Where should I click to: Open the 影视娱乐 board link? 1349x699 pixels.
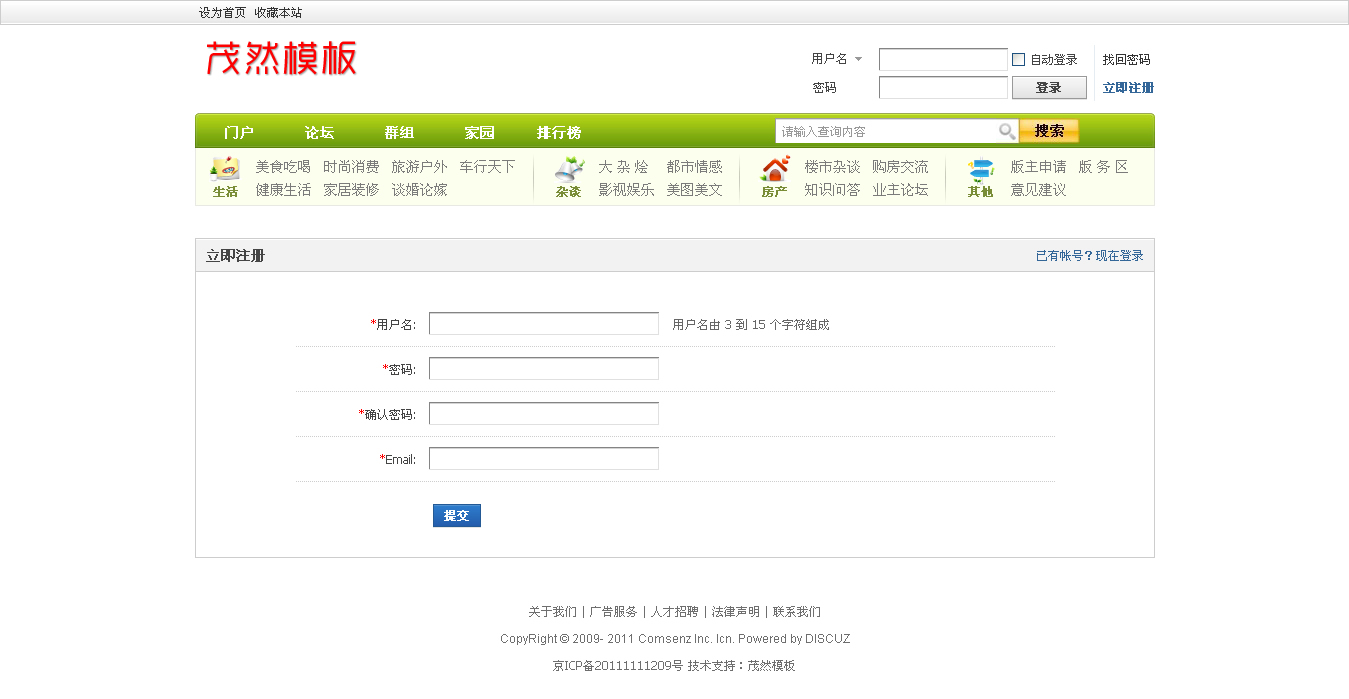click(x=626, y=190)
